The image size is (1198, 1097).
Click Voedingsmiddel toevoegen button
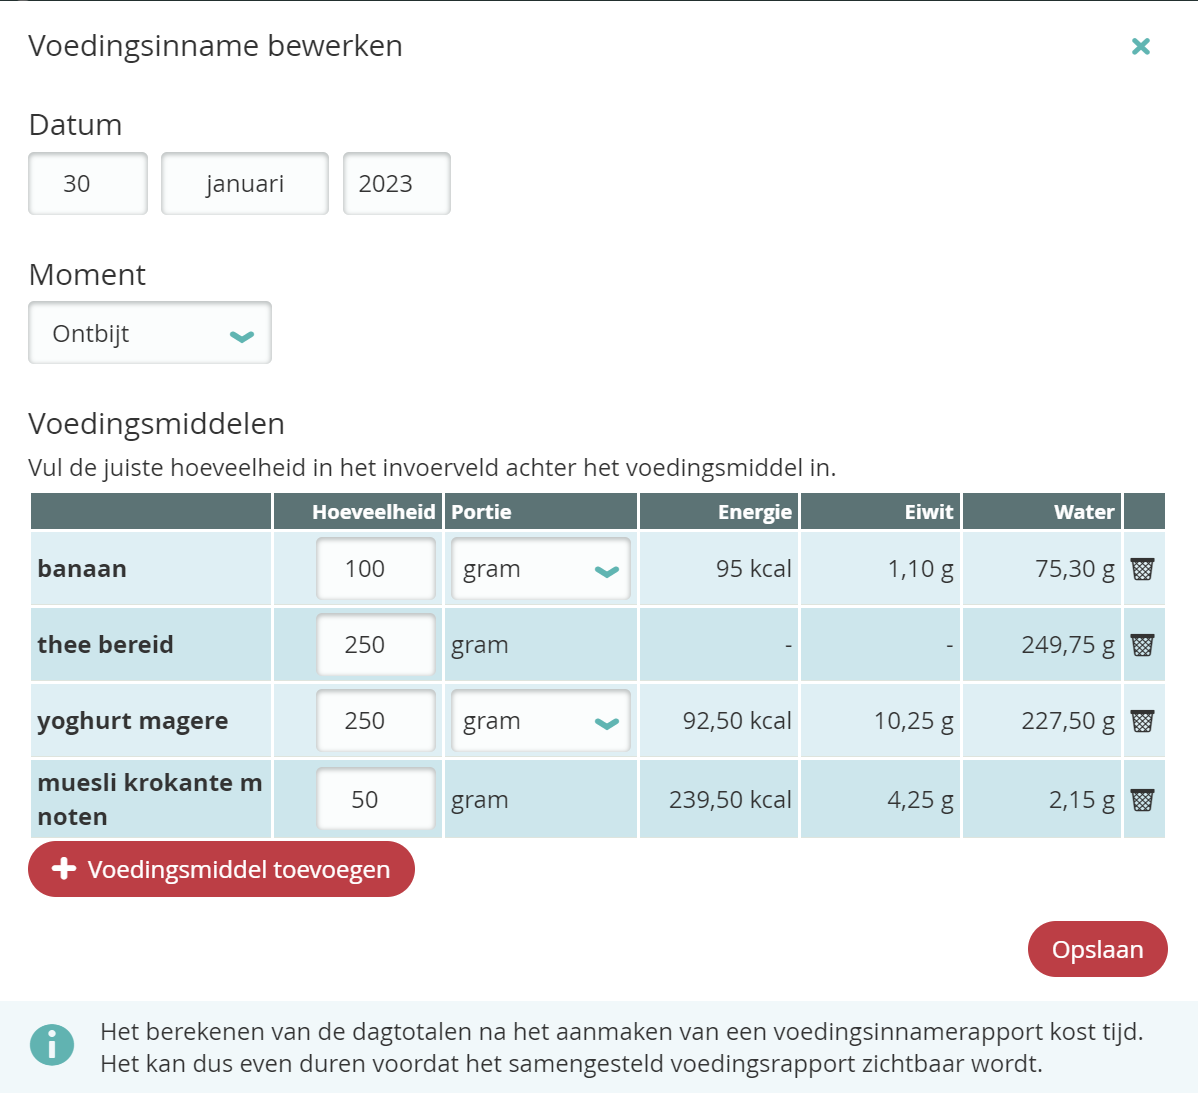pyautogui.click(x=221, y=869)
